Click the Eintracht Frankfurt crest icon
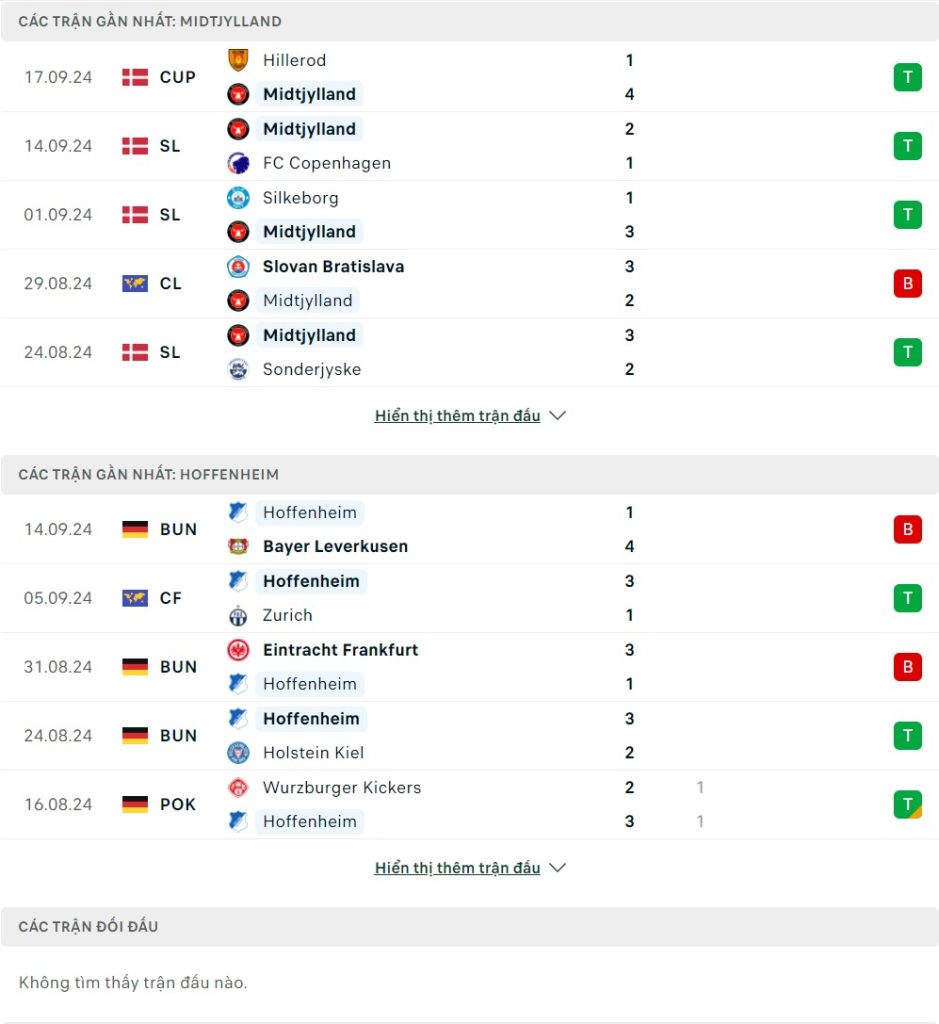 click(238, 650)
